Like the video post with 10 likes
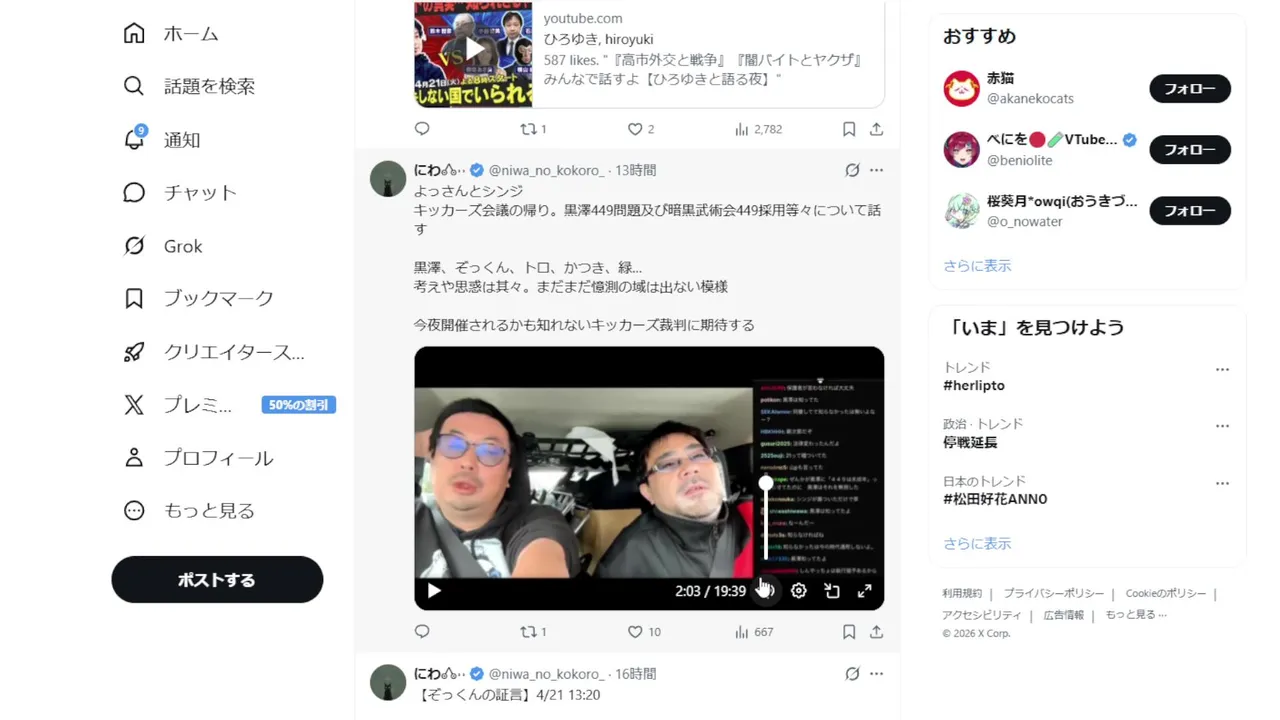The image size is (1280, 720). (644, 632)
